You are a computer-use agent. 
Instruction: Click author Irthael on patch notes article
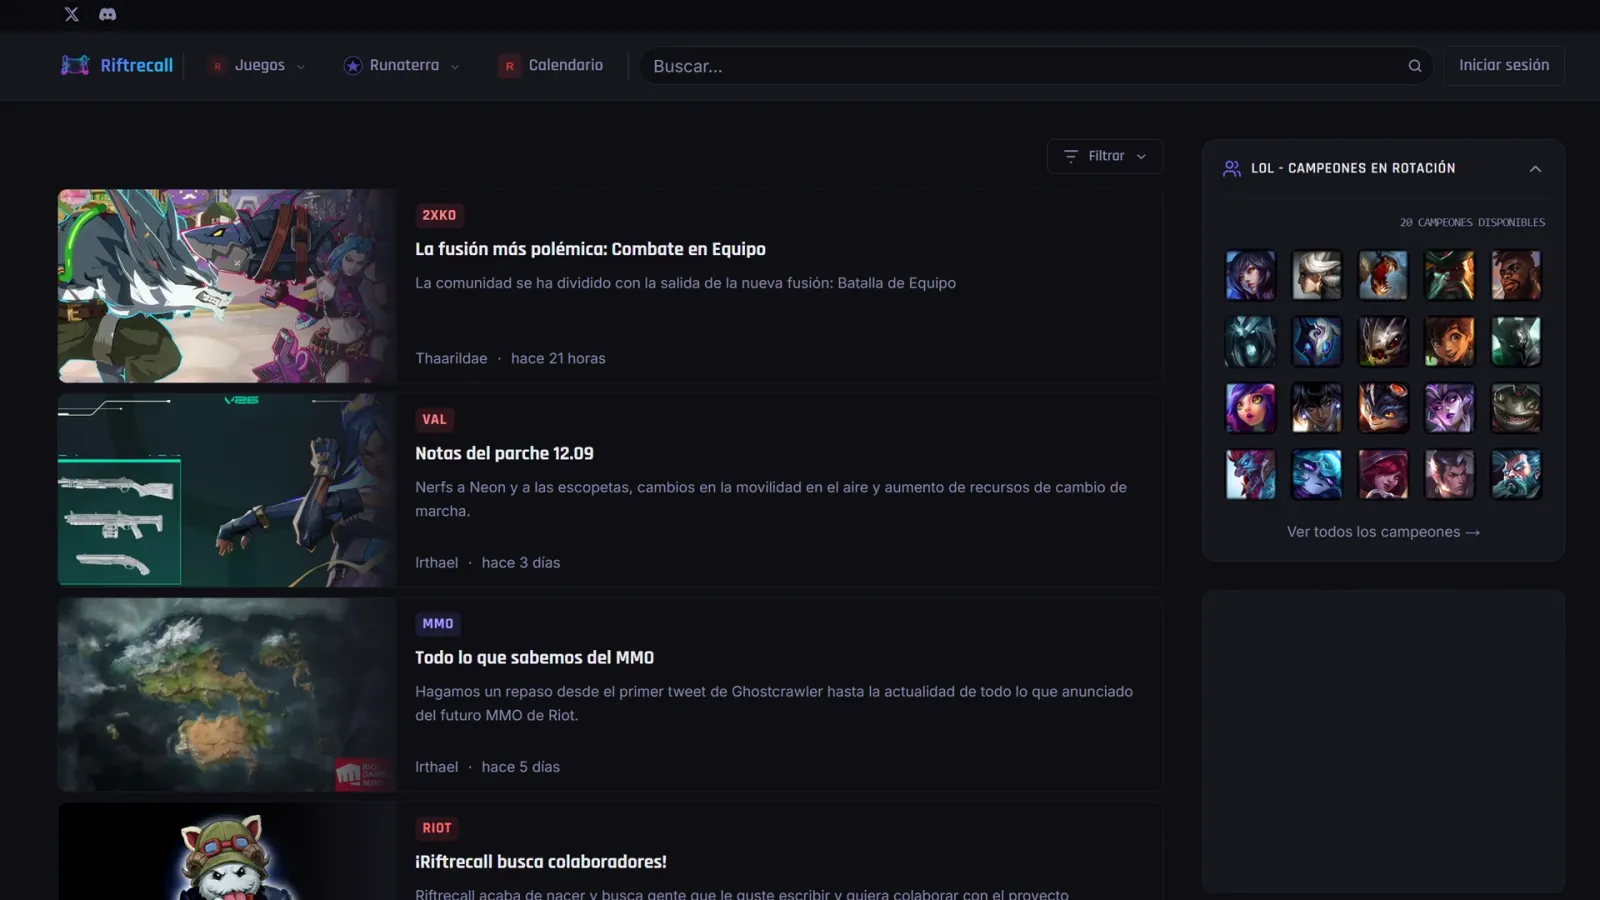click(436, 562)
